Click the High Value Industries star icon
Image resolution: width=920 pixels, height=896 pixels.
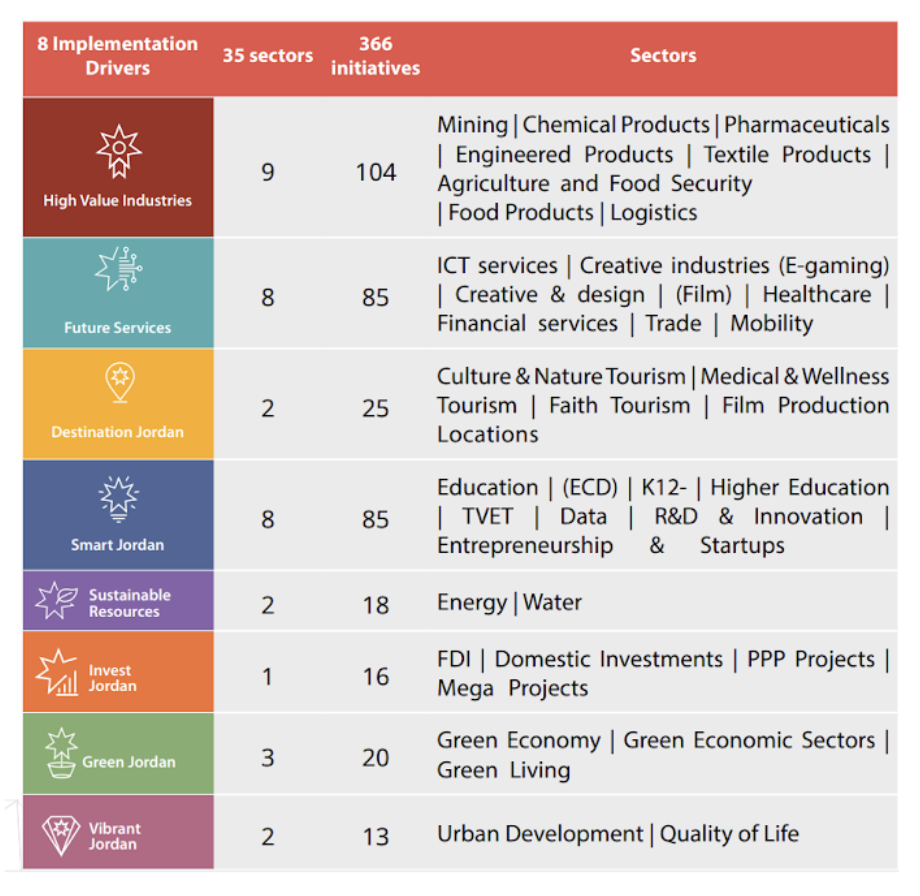[x=118, y=152]
